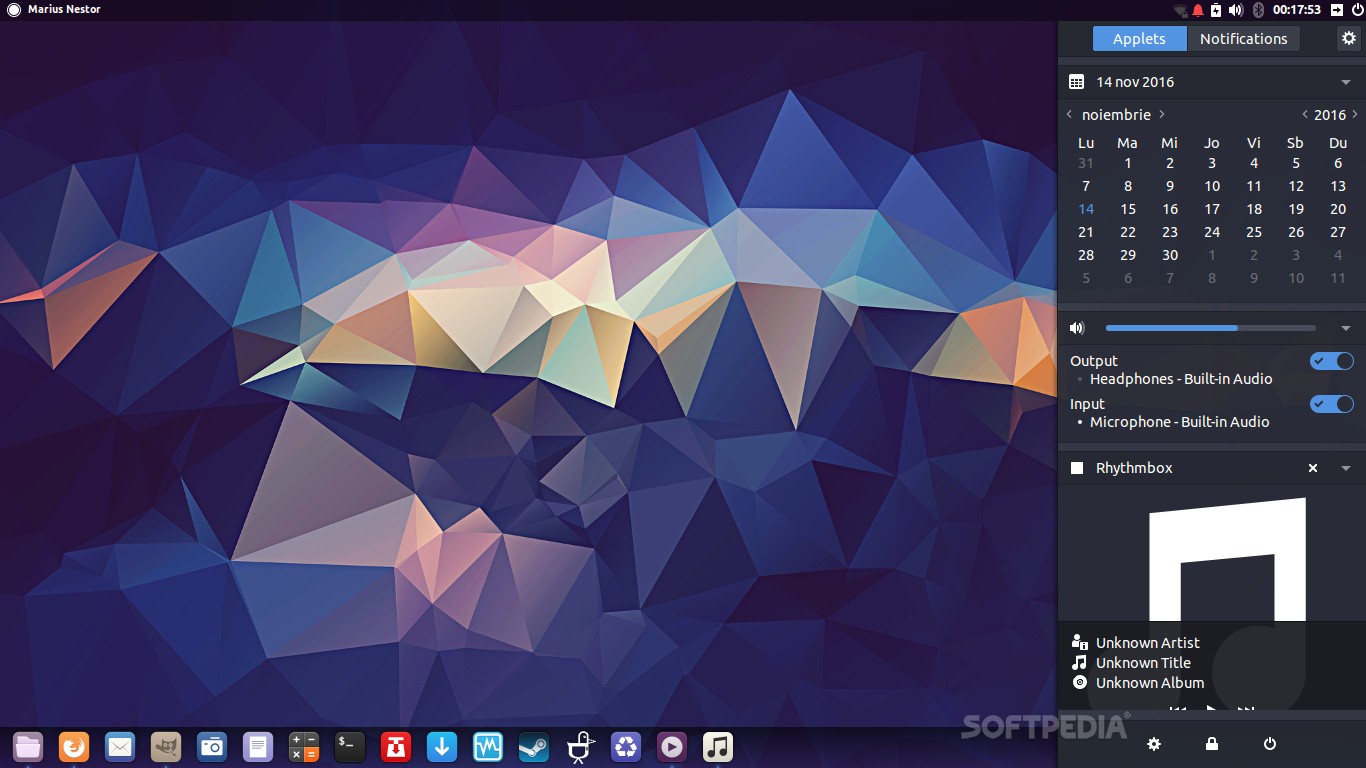This screenshot has width=1366, height=768.
Task: Select day 25 in the calendar
Action: 1254,232
